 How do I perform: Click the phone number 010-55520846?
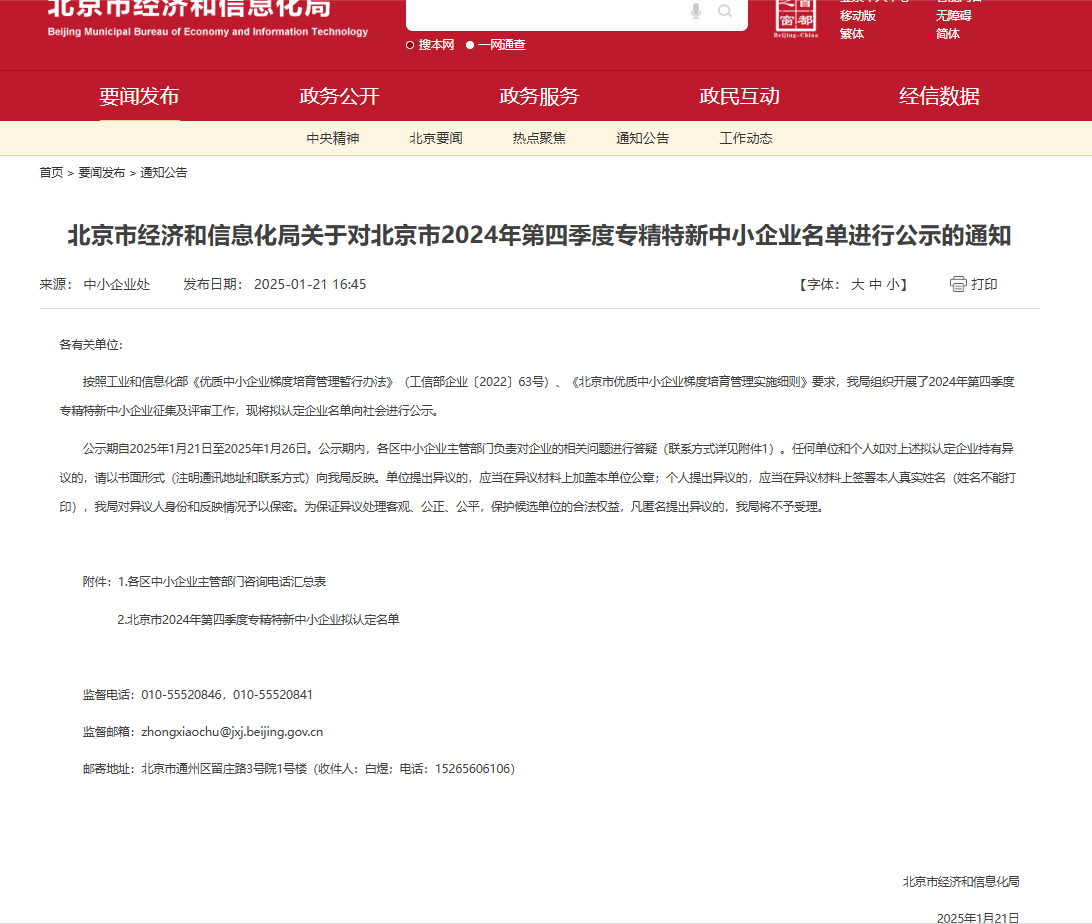(x=181, y=695)
